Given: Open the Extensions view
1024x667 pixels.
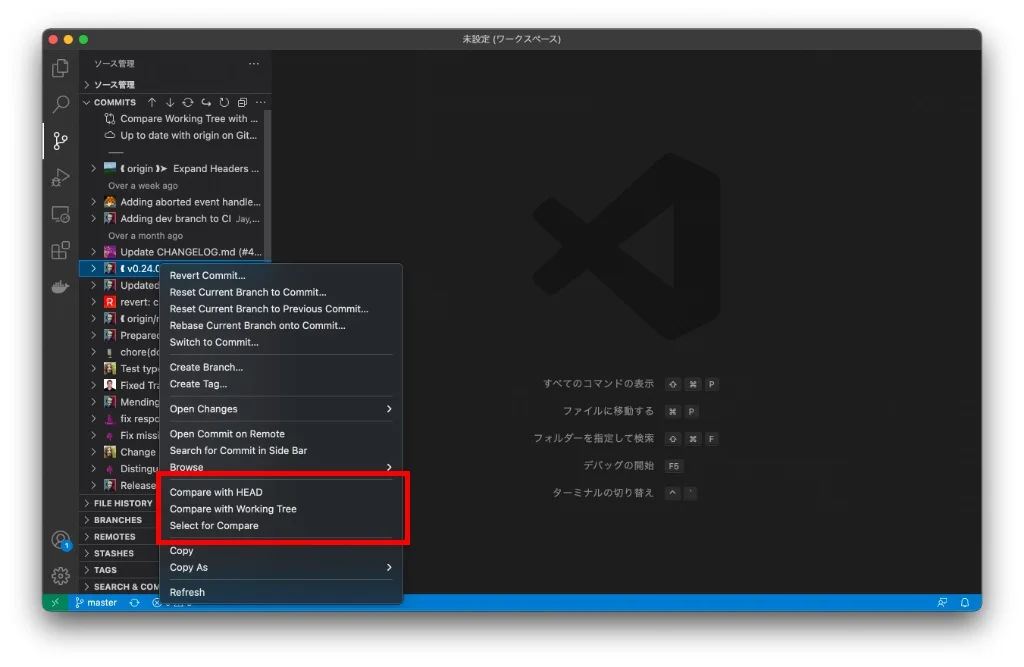Looking at the screenshot, I should (61, 250).
